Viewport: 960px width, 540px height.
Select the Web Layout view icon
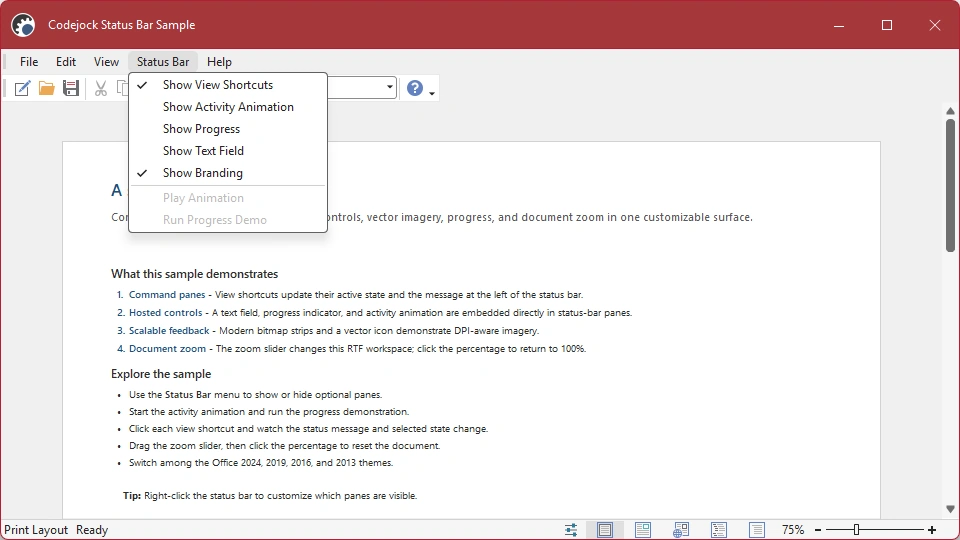[681, 530]
